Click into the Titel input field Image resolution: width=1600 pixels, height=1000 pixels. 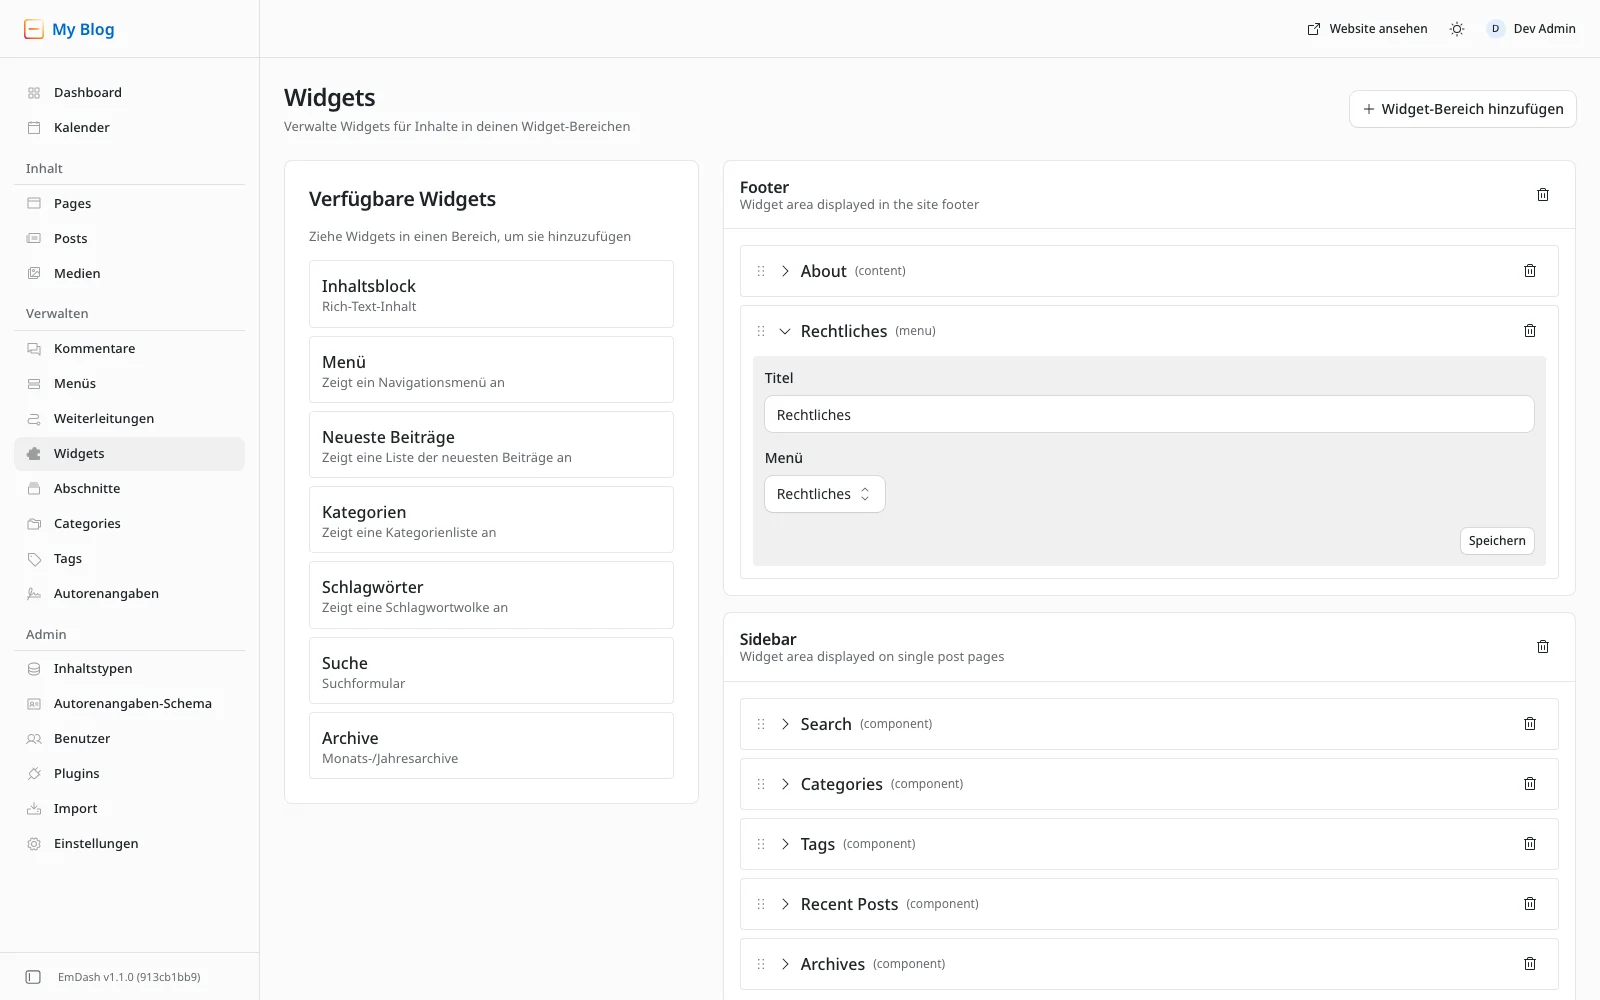click(x=1149, y=414)
